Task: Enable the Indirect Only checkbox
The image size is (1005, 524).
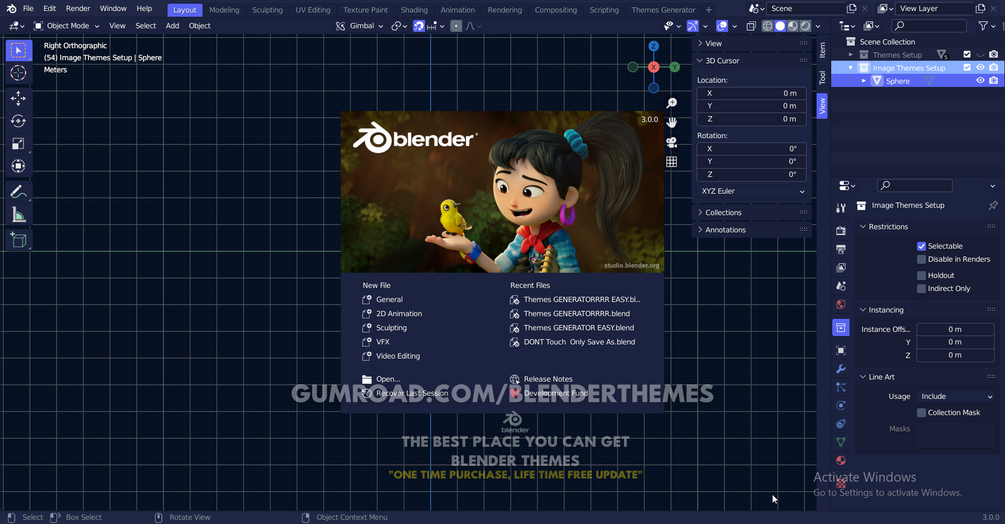Action: pos(922,289)
